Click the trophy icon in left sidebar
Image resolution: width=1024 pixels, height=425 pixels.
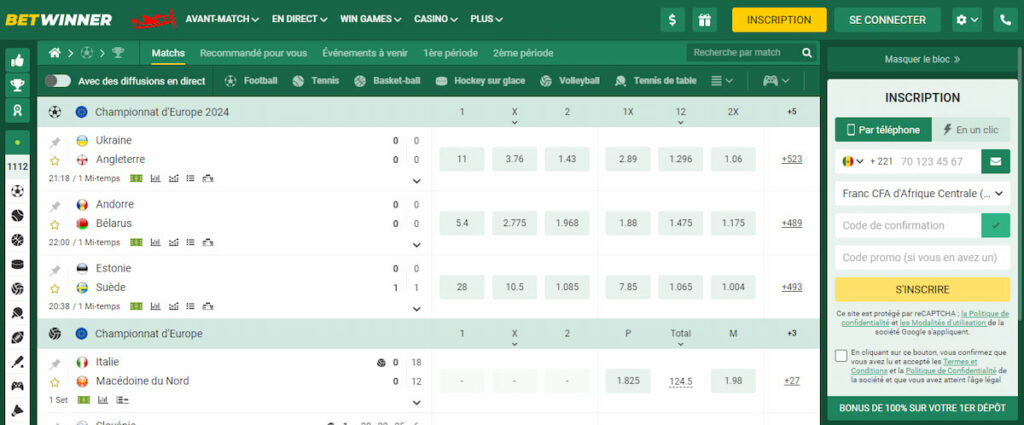(x=17, y=86)
